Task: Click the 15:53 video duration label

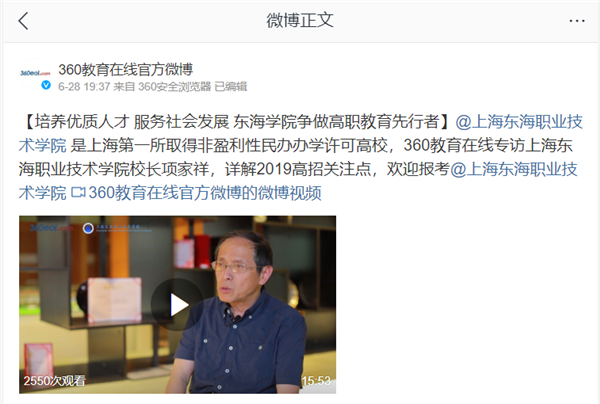Action: pos(316,381)
